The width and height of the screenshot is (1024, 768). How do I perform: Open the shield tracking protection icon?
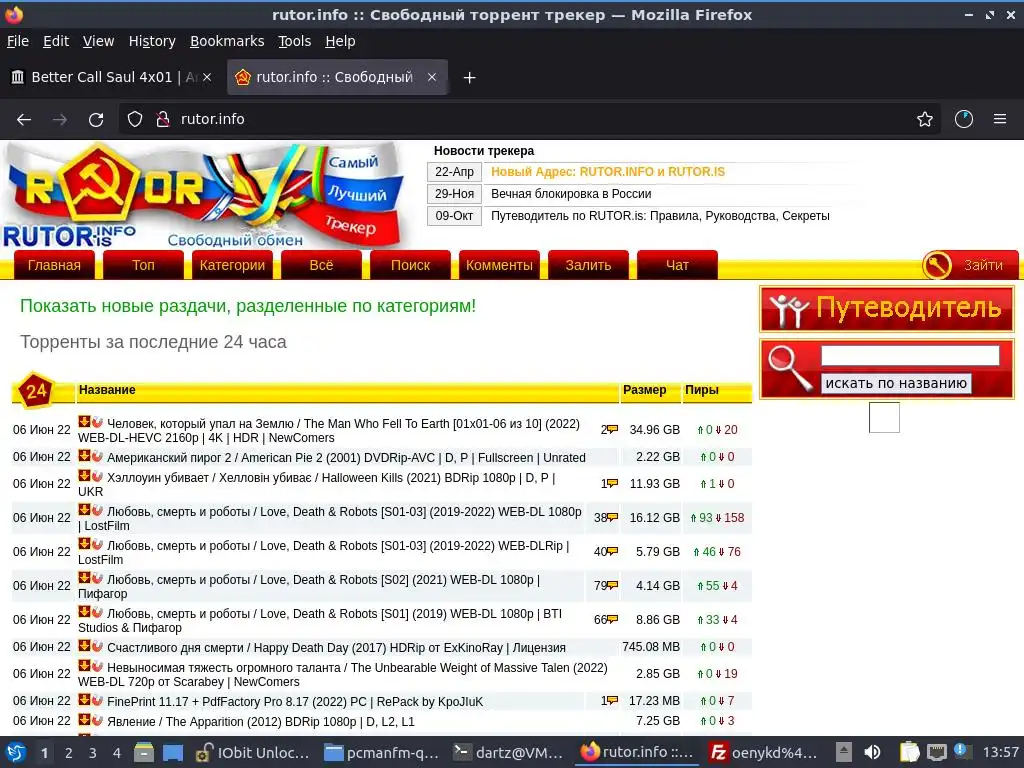point(135,119)
